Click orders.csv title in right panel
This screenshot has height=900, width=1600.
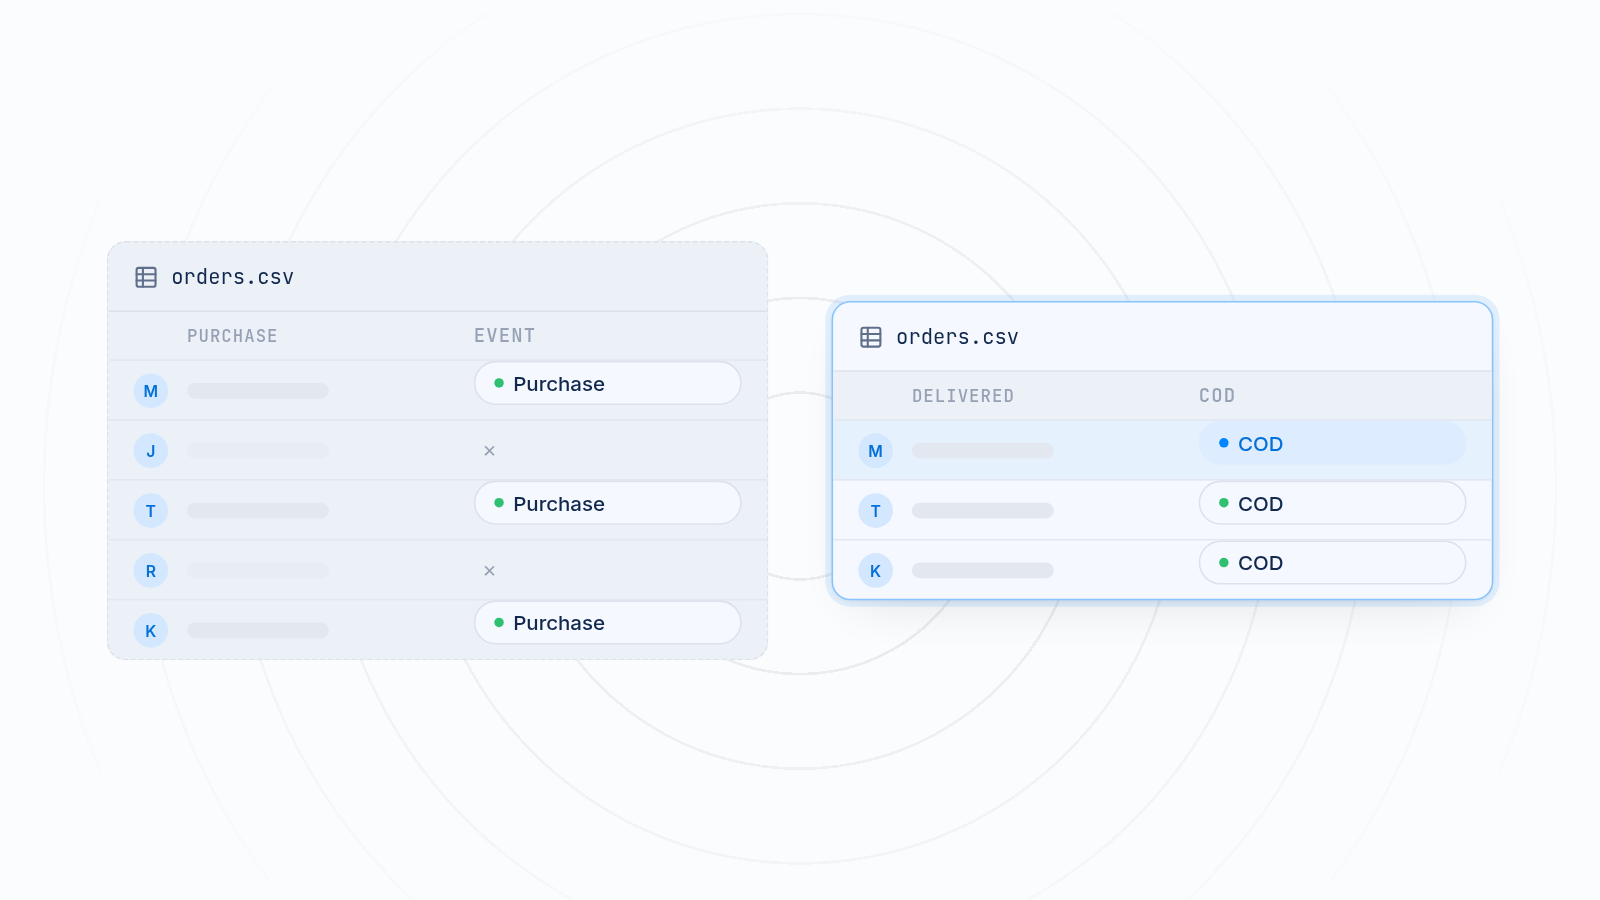pyautogui.click(x=958, y=337)
